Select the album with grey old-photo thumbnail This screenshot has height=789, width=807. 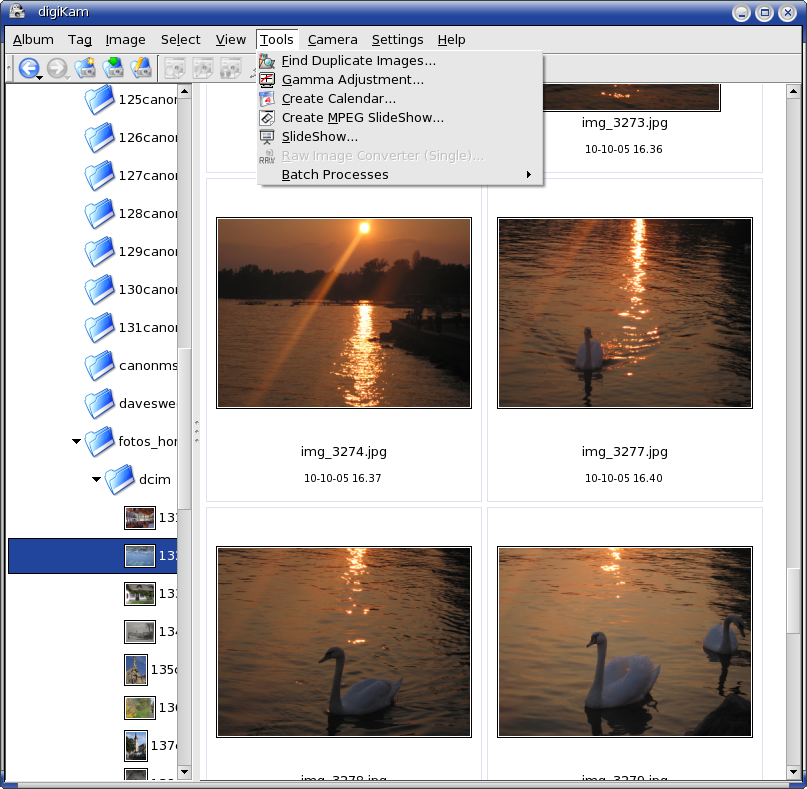pos(150,632)
